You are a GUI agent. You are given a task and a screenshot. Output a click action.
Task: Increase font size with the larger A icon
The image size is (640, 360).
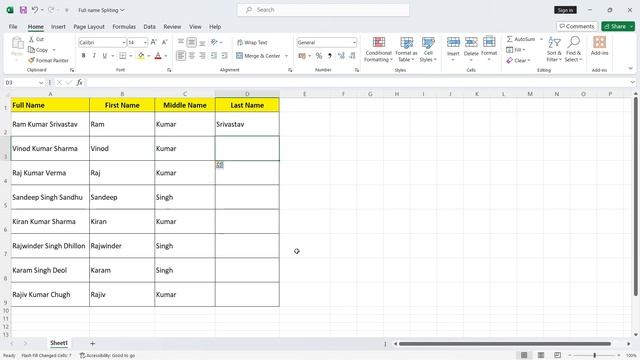154,42
